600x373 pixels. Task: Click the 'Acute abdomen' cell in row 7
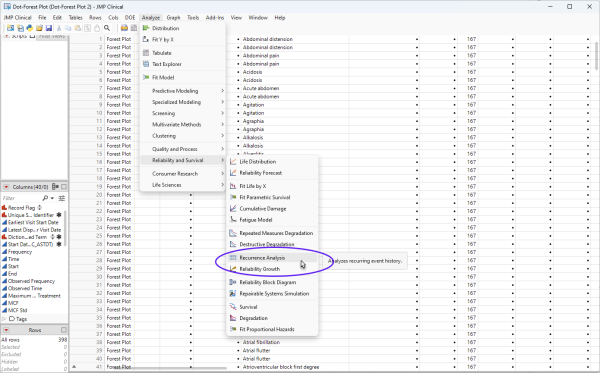(261, 88)
